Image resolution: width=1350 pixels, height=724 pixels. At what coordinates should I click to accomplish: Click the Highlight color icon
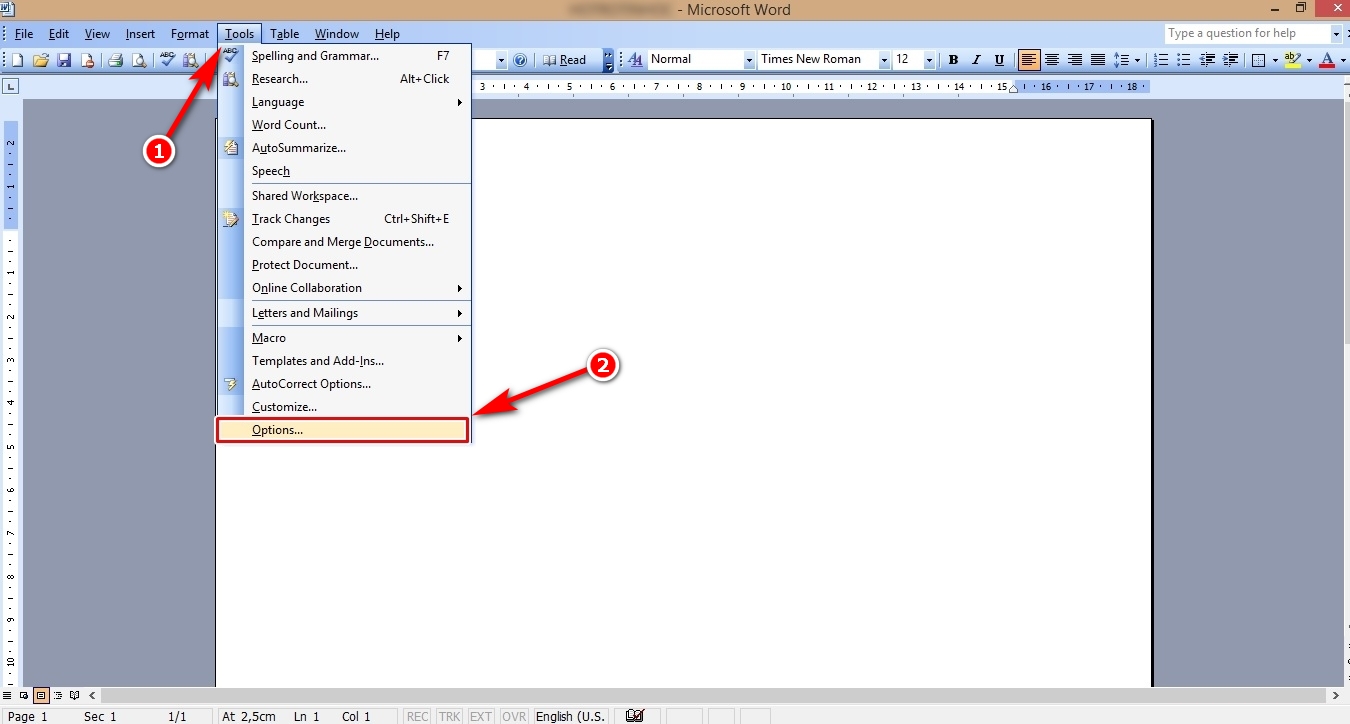tap(1294, 60)
